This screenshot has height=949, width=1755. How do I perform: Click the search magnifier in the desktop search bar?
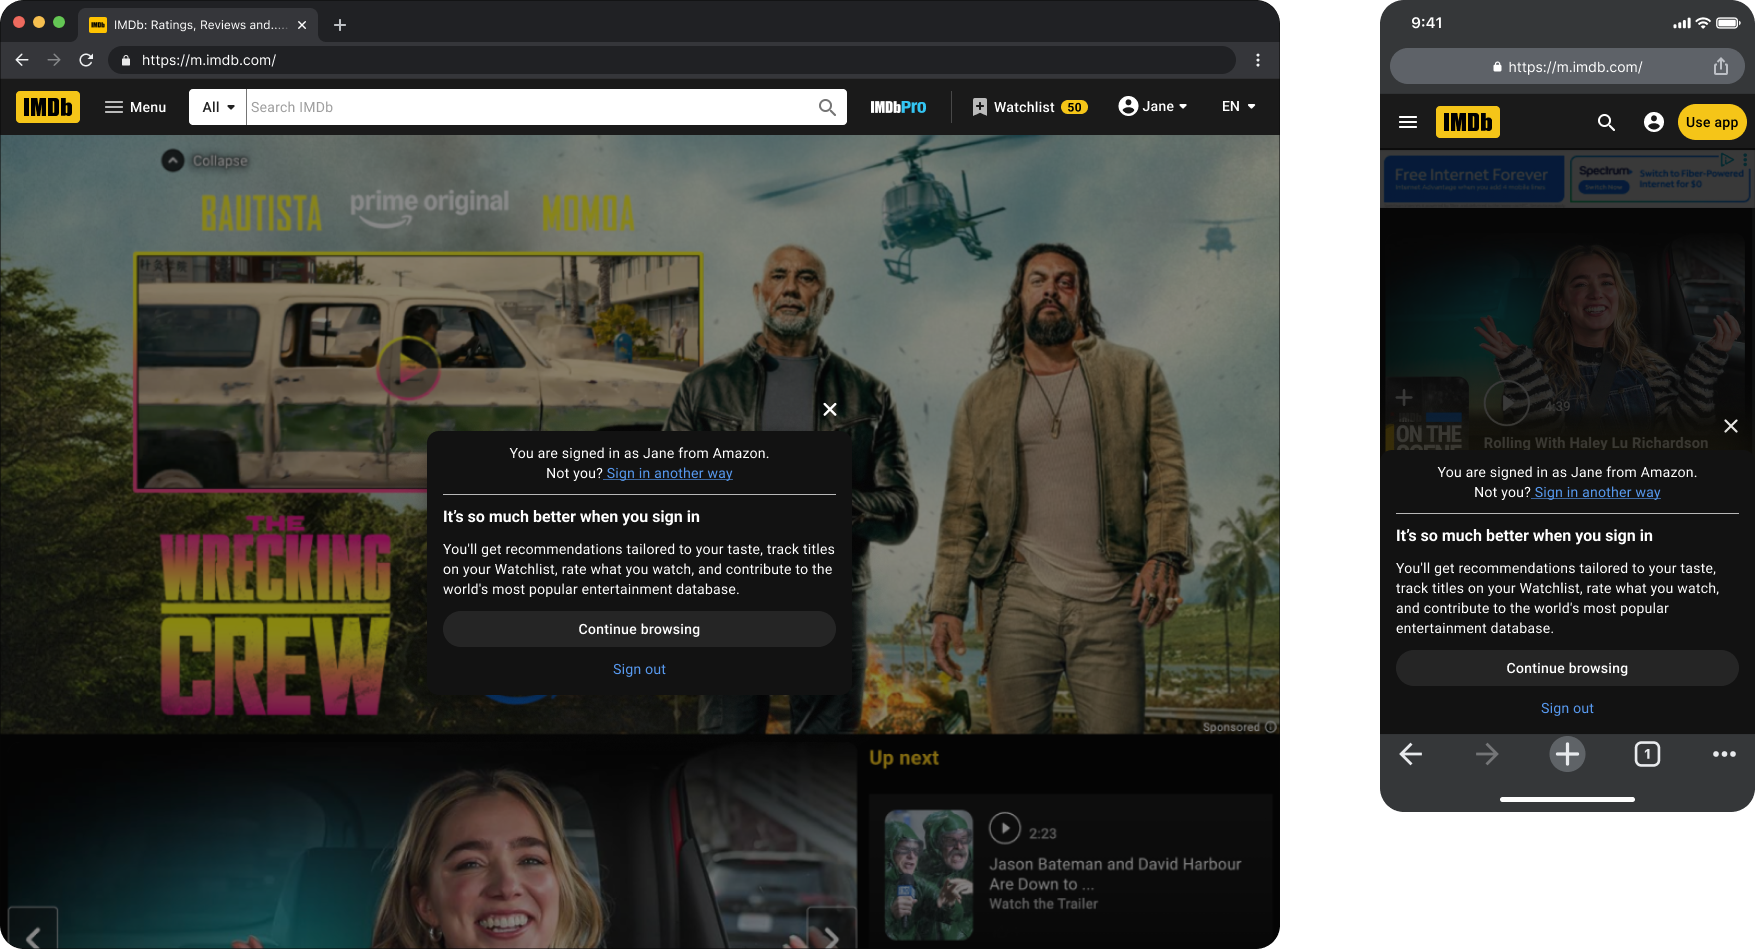[825, 106]
